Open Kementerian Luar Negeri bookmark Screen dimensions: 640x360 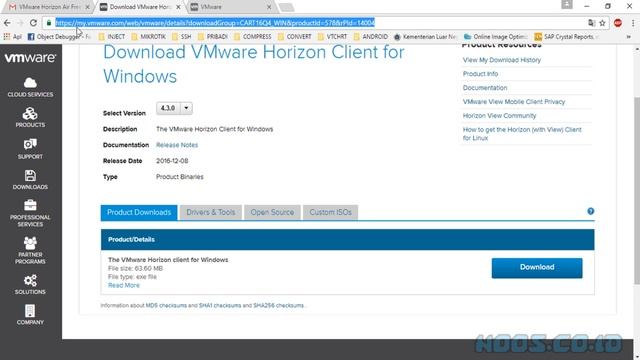[425, 37]
